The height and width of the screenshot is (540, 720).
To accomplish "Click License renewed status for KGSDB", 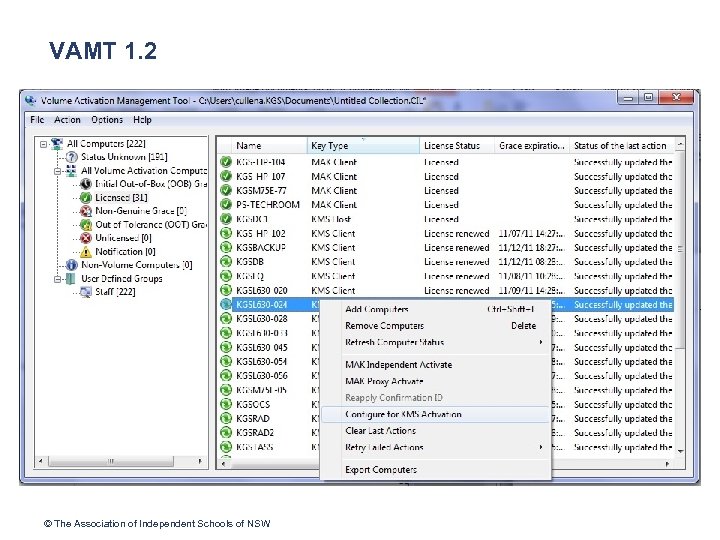I will [456, 262].
